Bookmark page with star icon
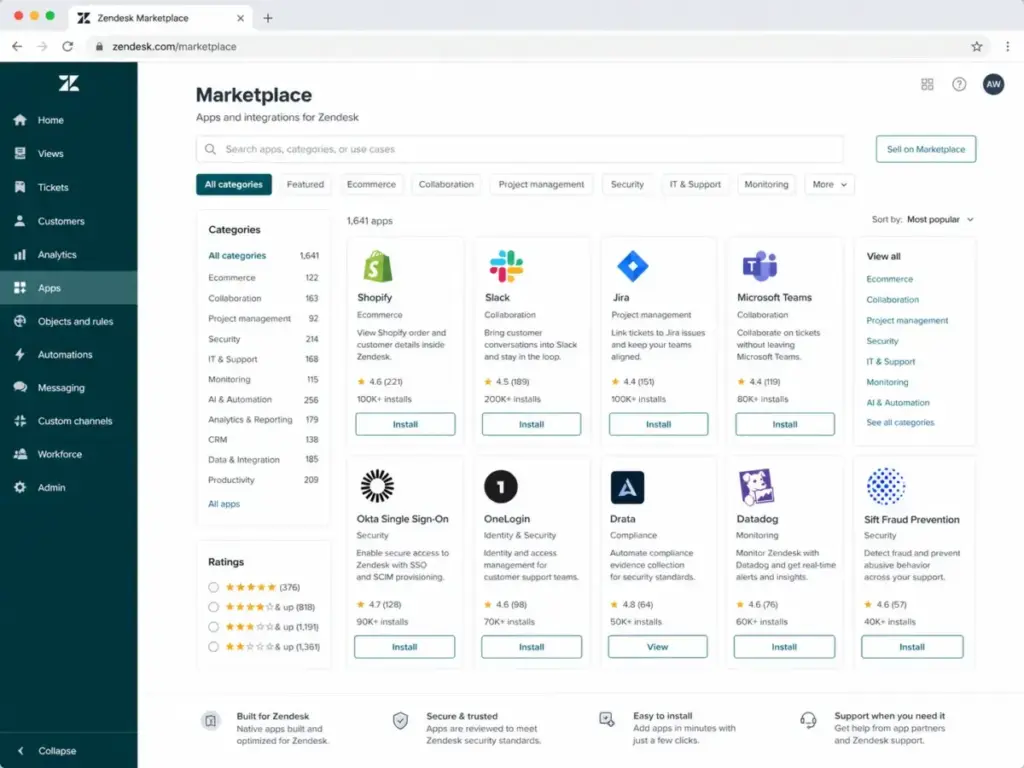The width and height of the screenshot is (1024, 768). 977,46
